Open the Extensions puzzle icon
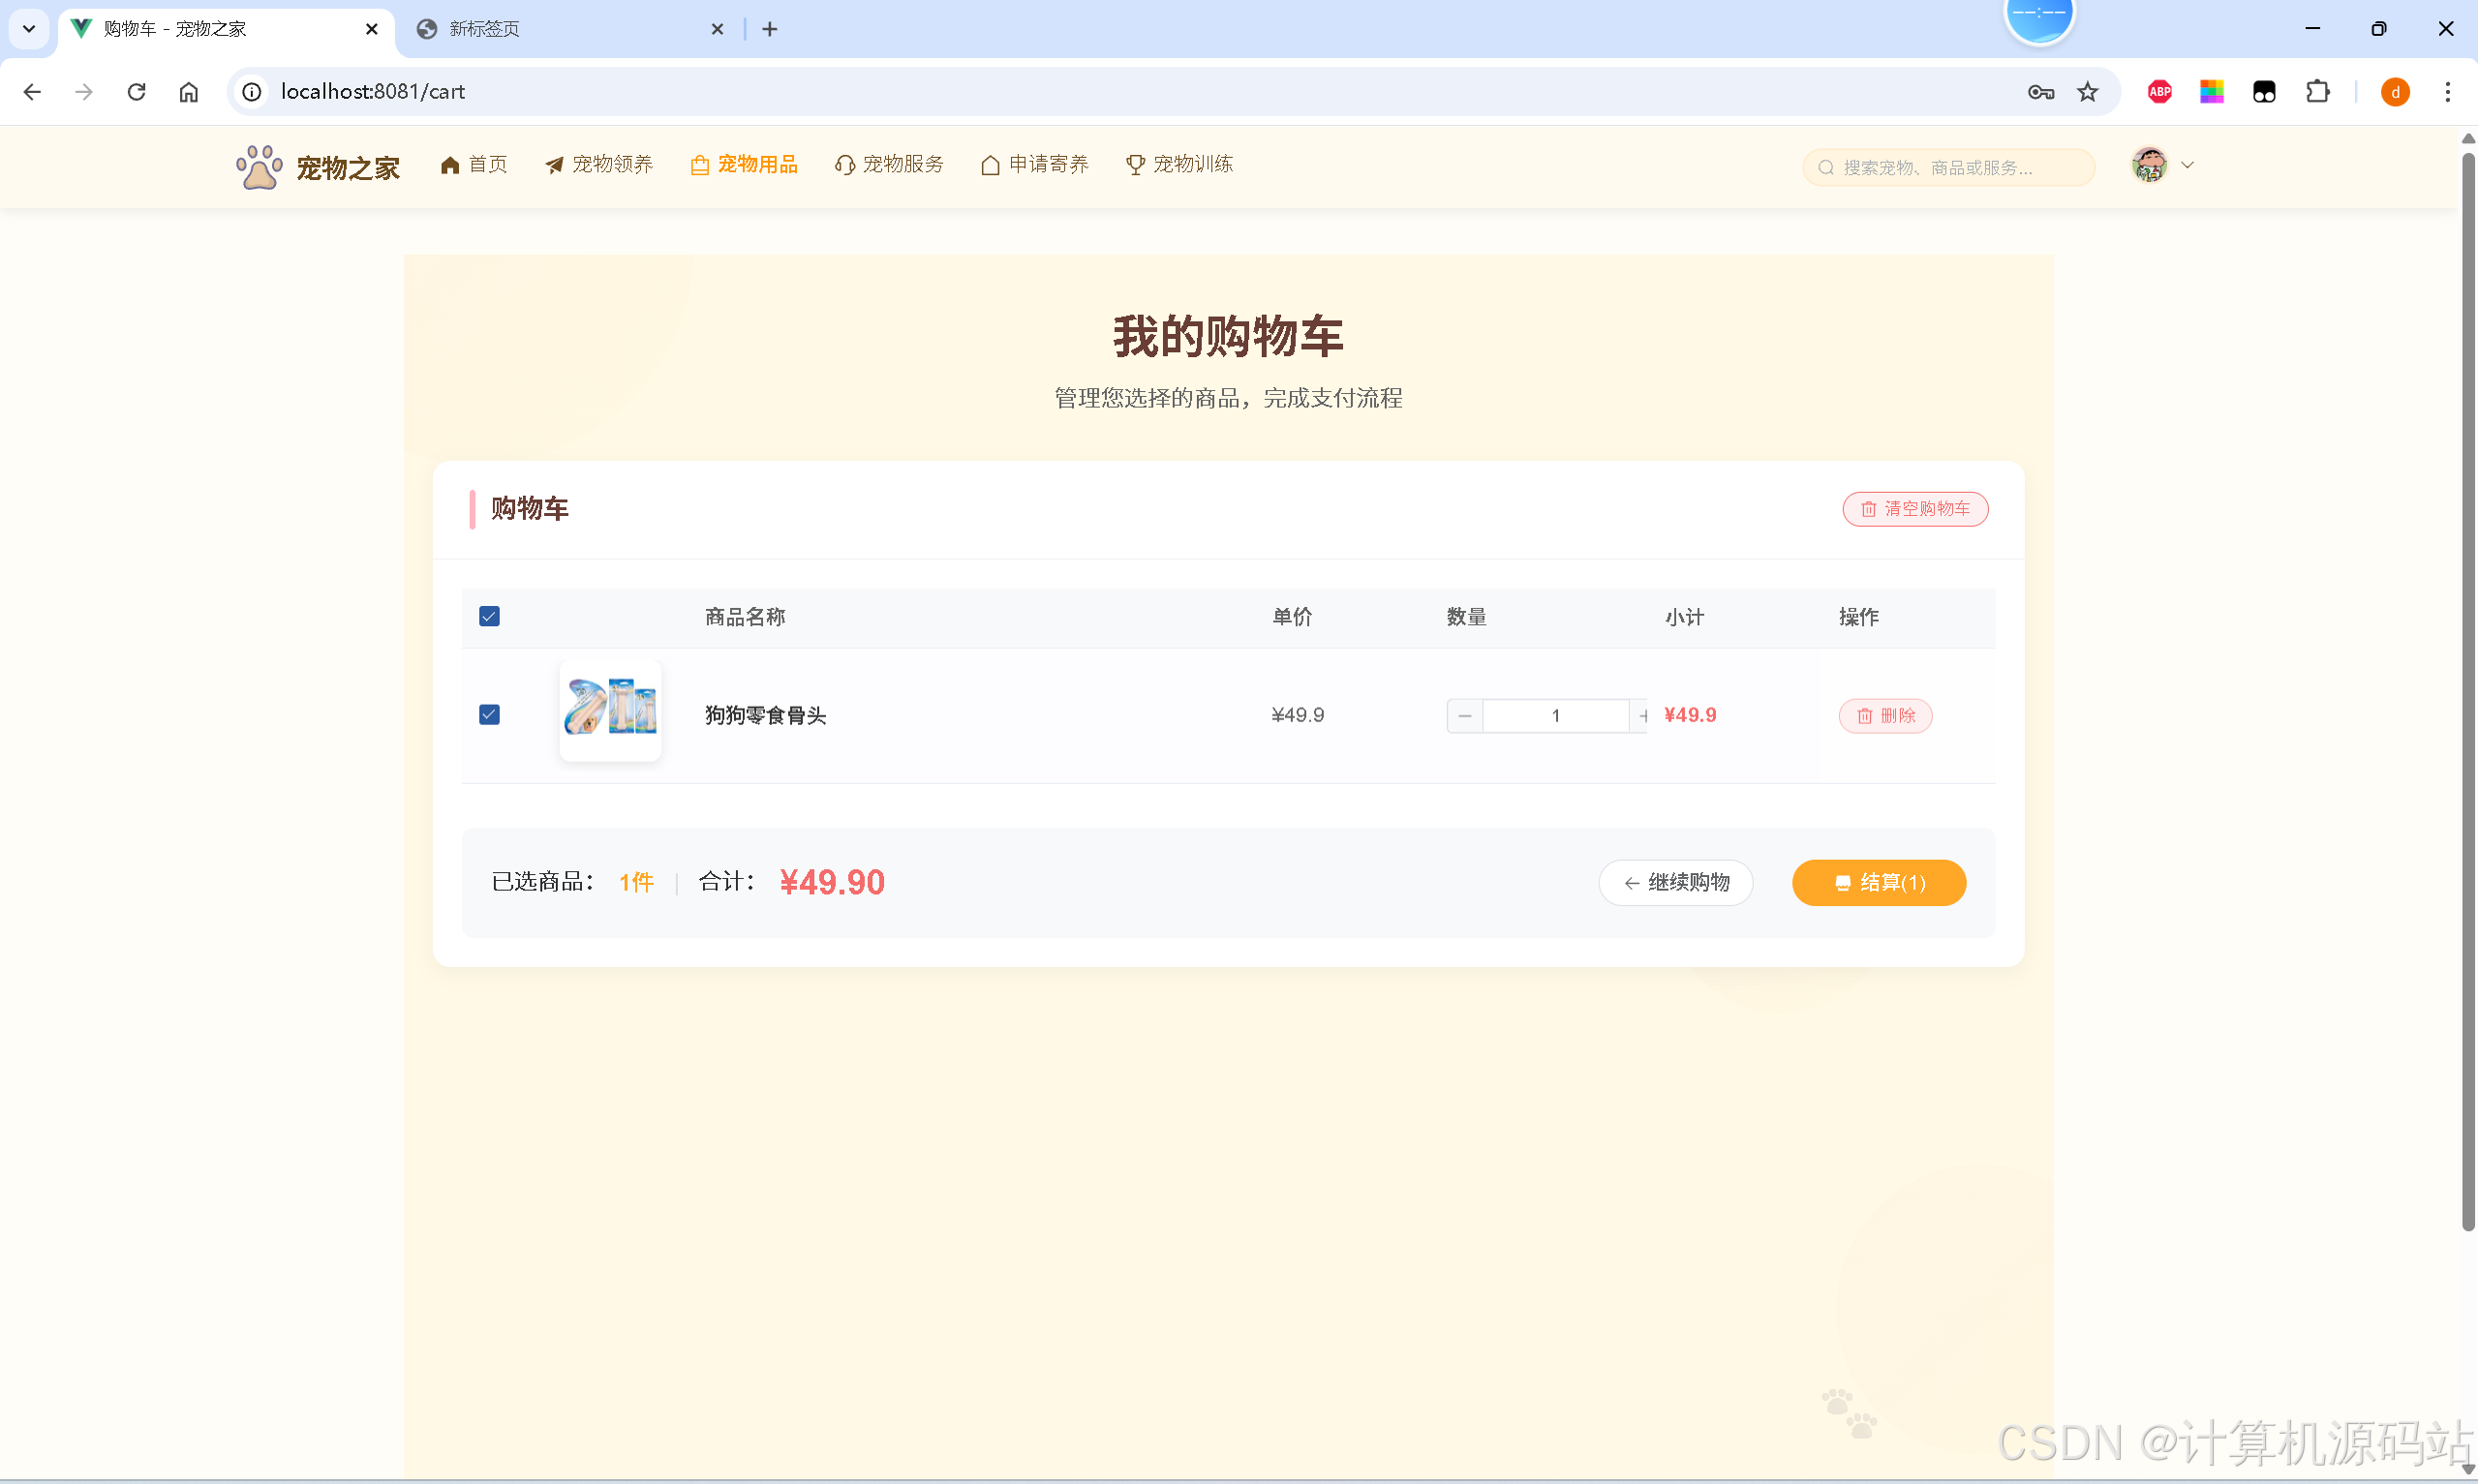Screen dimensions: 2478x1484 coord(2317,92)
